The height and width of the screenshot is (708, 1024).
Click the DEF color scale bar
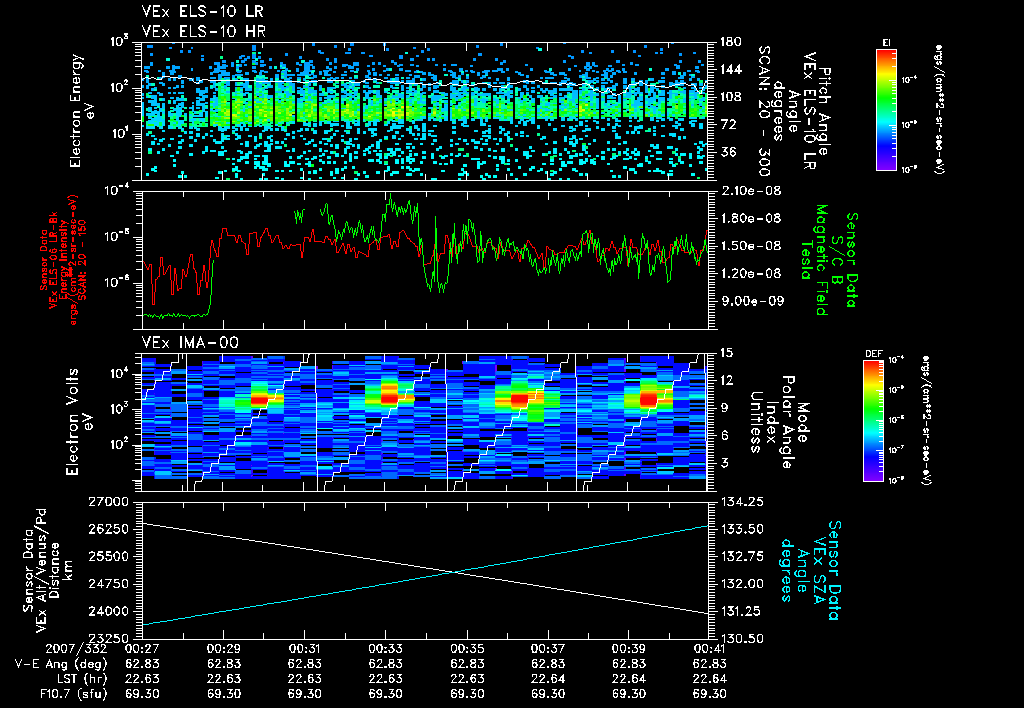tap(873, 421)
